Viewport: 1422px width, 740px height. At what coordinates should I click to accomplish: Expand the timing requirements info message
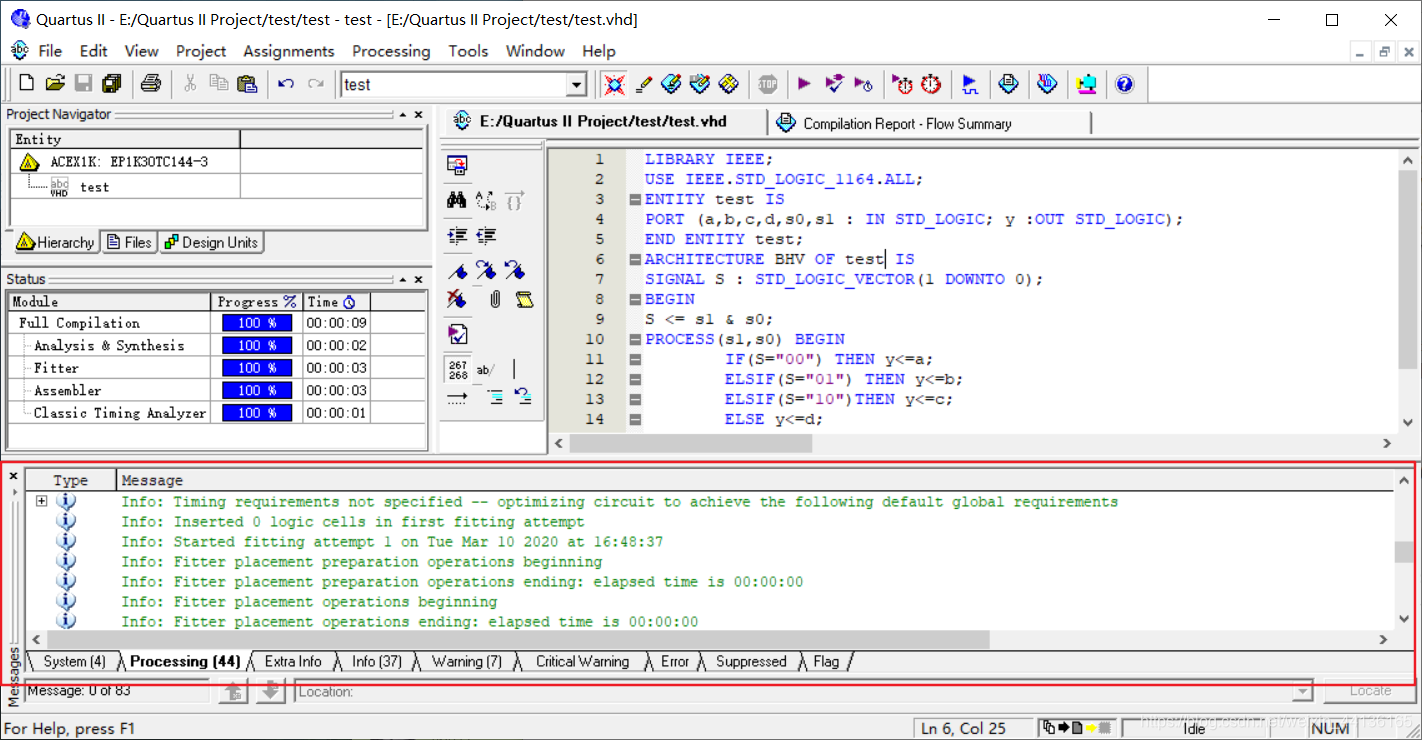(x=41, y=501)
